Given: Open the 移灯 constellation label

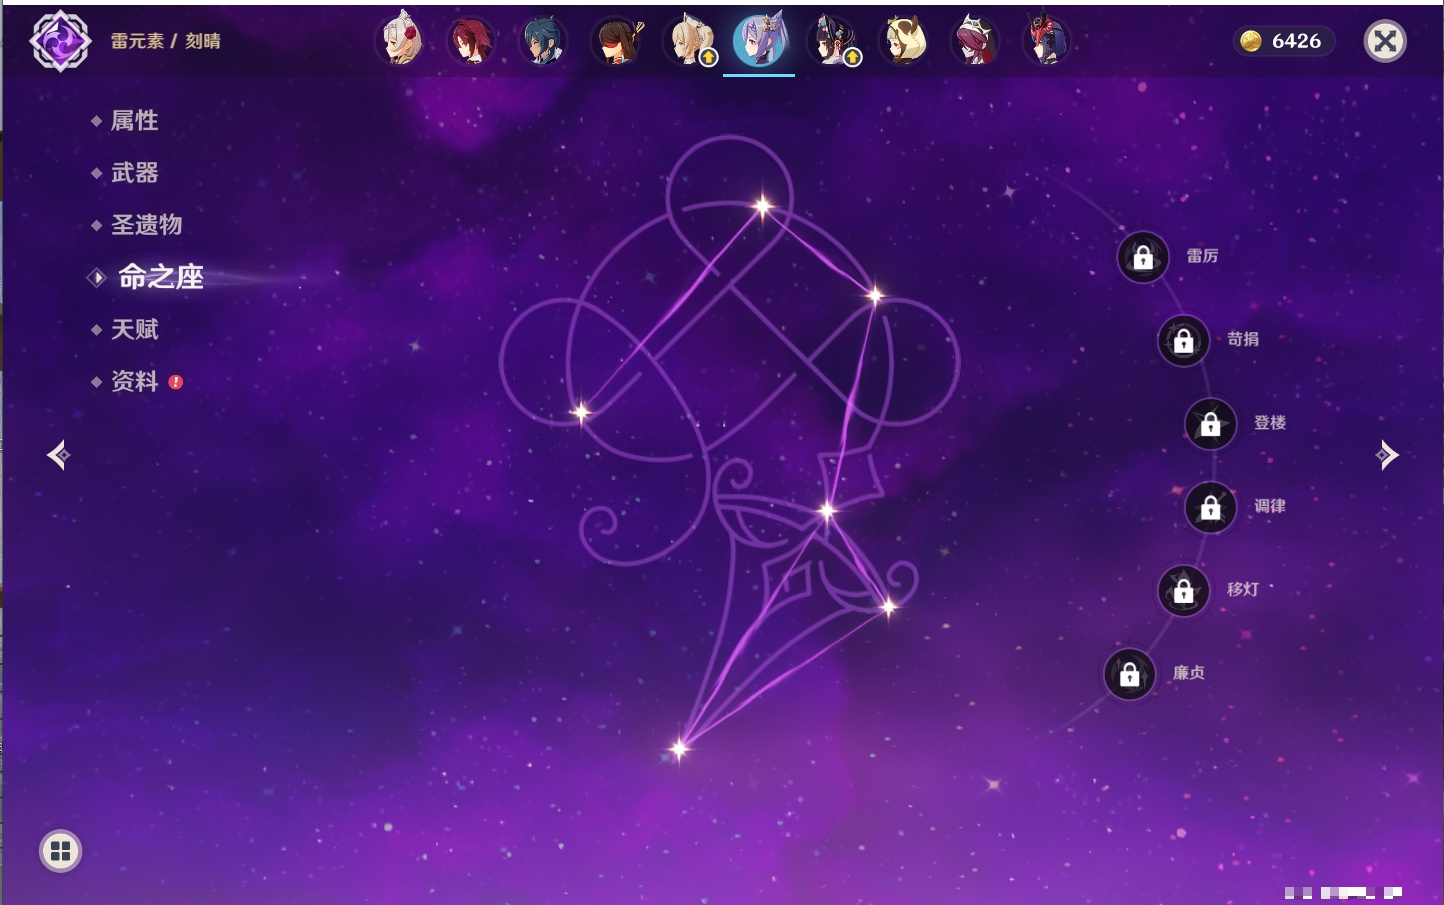Looking at the screenshot, I should pyautogui.click(x=1243, y=589).
